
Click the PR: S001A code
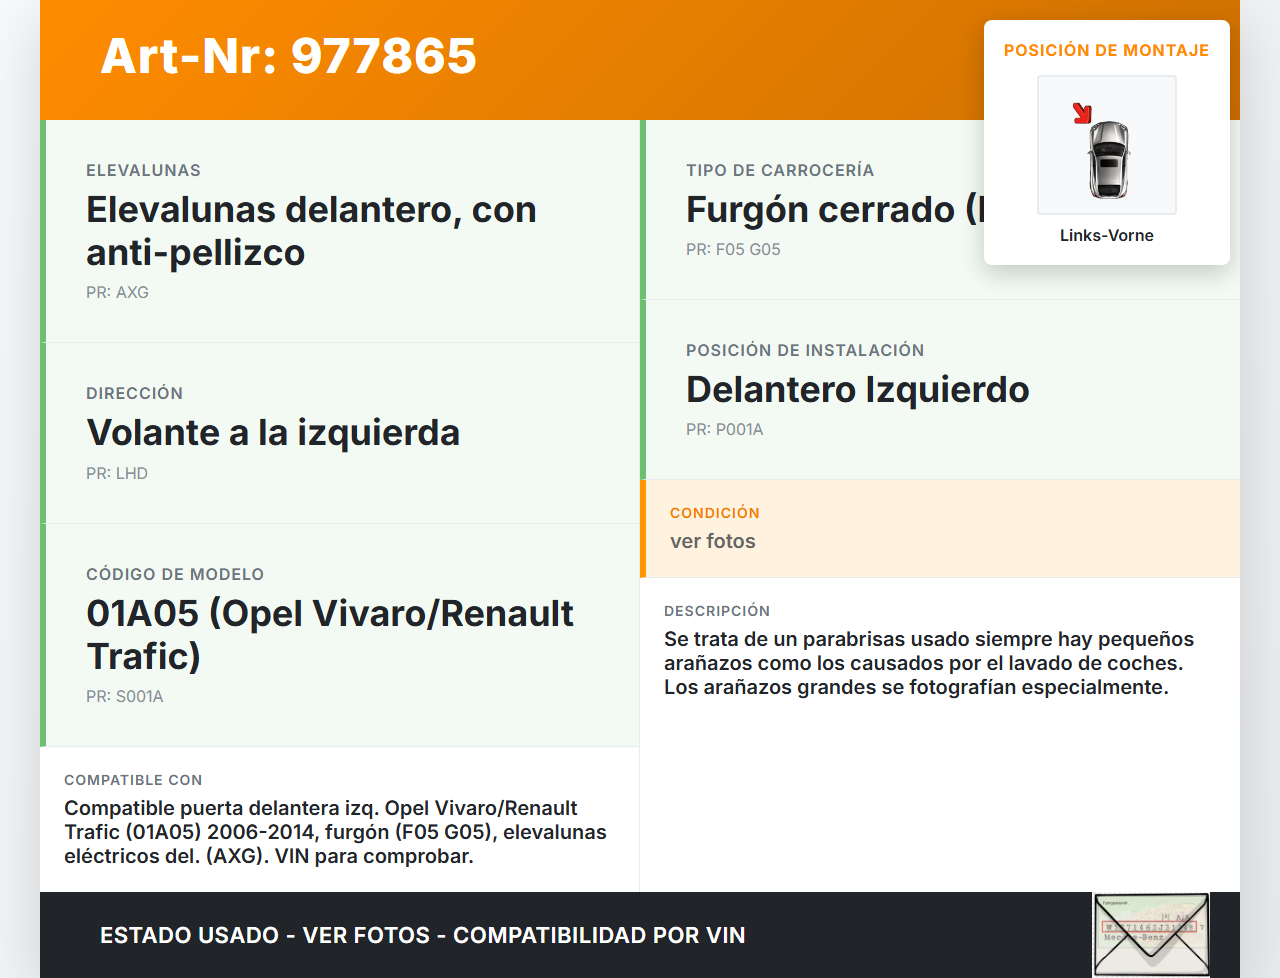point(124,696)
